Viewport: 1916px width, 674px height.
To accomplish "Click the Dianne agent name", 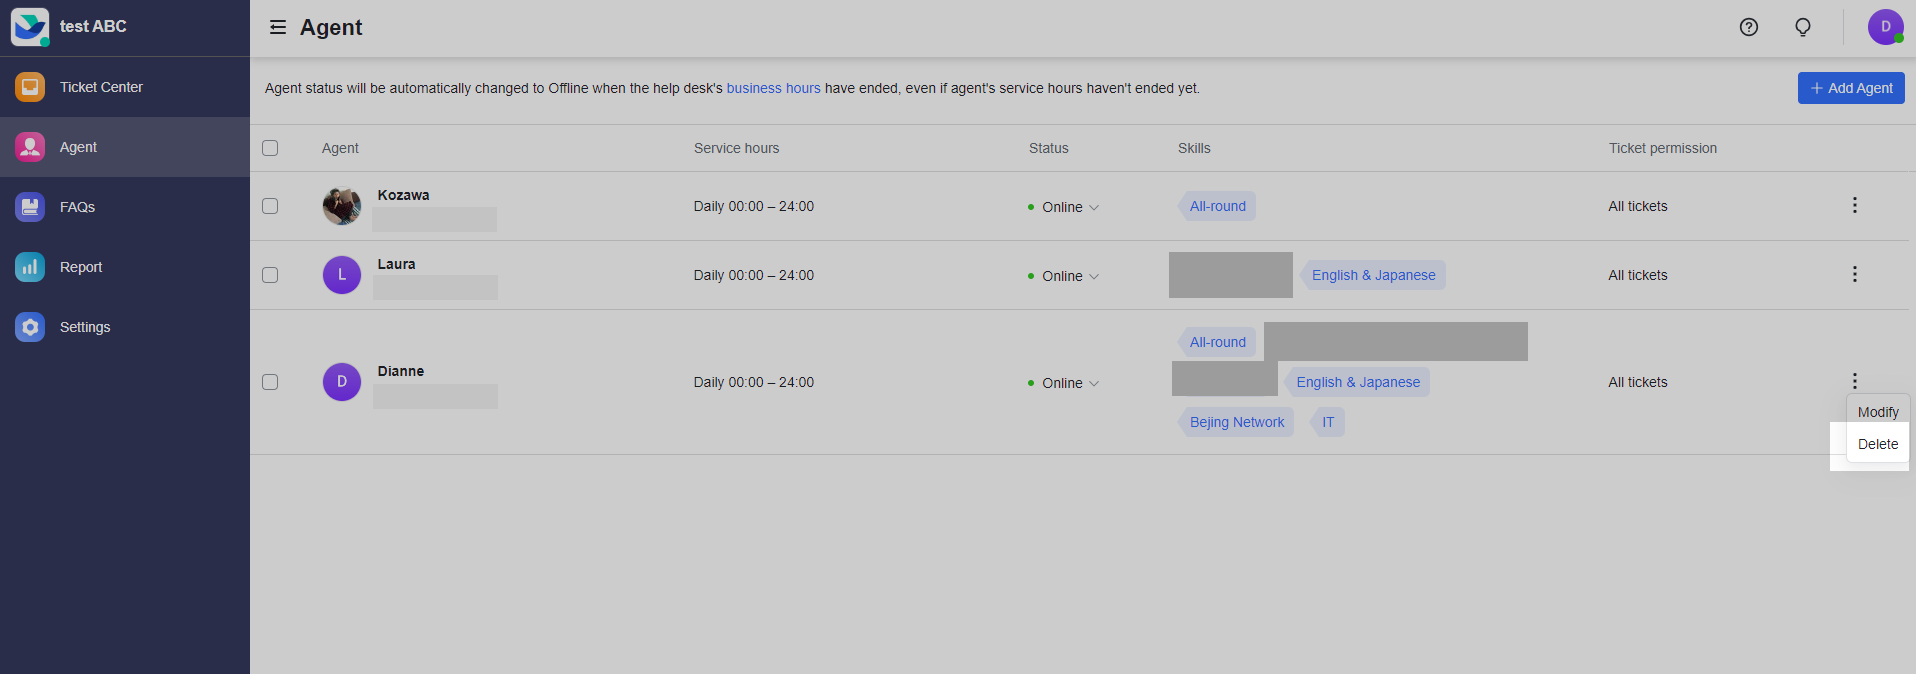I will click(401, 371).
